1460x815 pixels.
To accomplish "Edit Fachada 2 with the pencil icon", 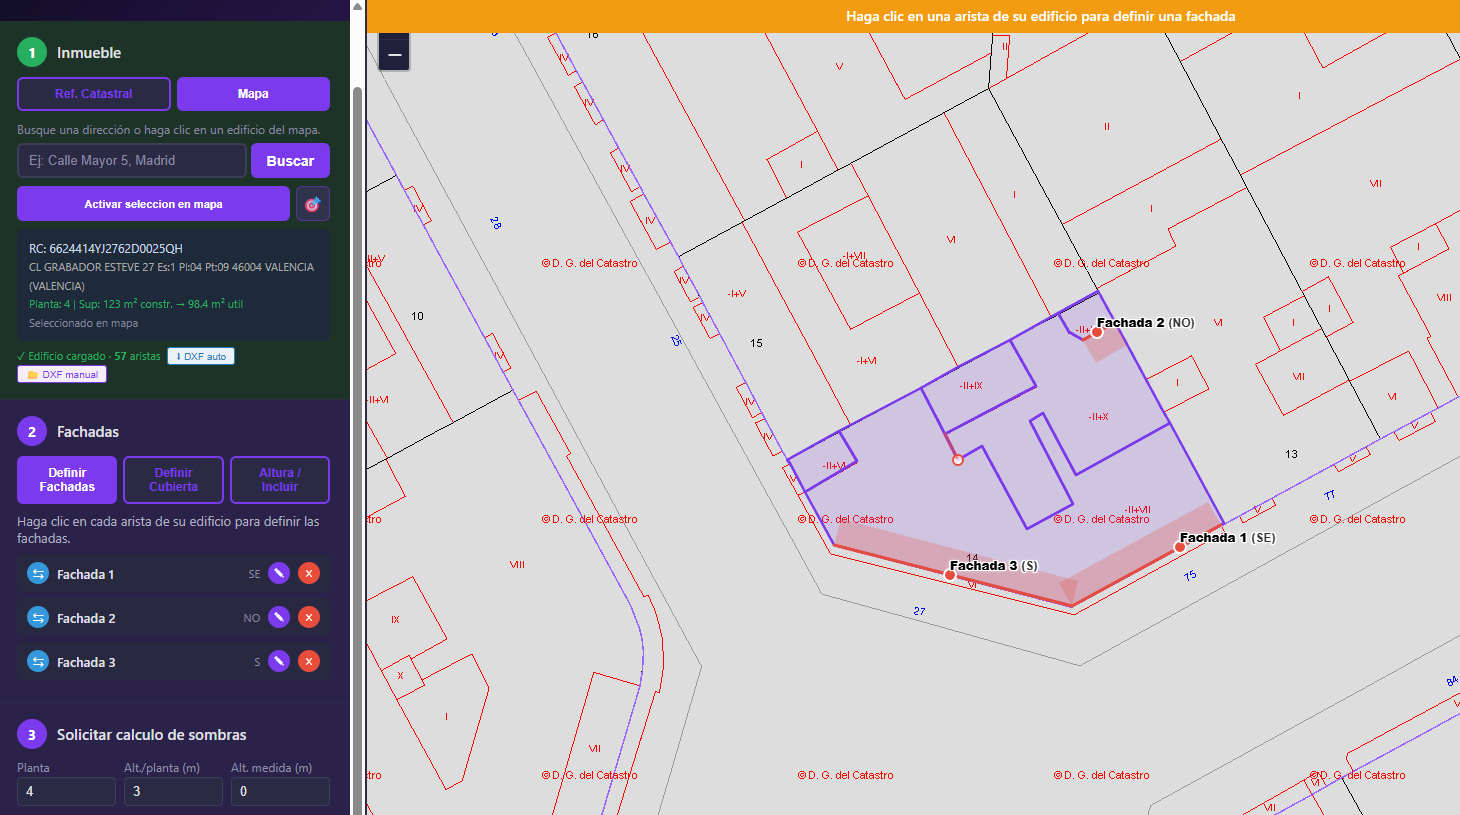I will (x=279, y=618).
